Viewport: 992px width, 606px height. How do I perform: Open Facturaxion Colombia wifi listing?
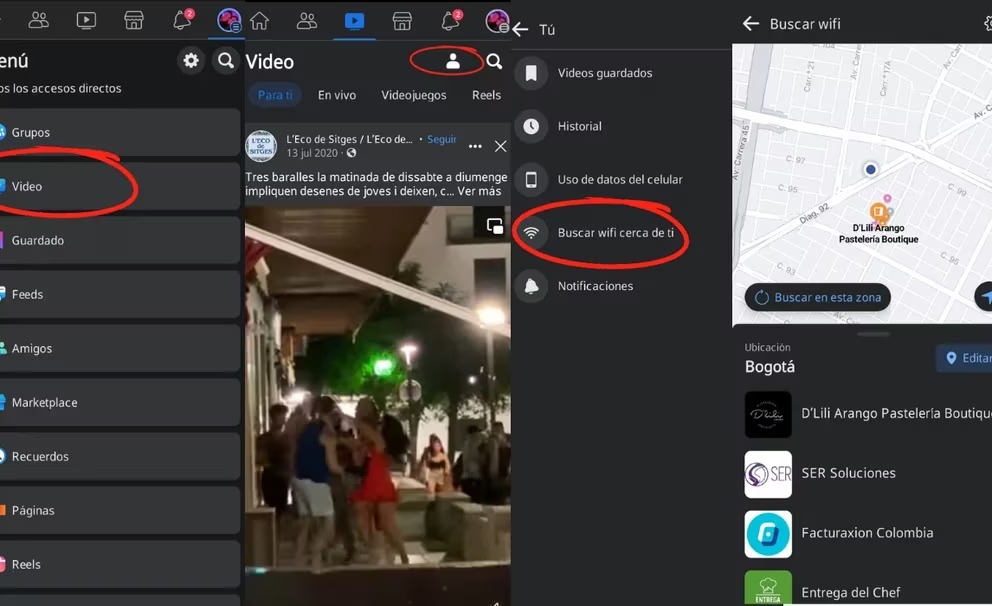(868, 534)
